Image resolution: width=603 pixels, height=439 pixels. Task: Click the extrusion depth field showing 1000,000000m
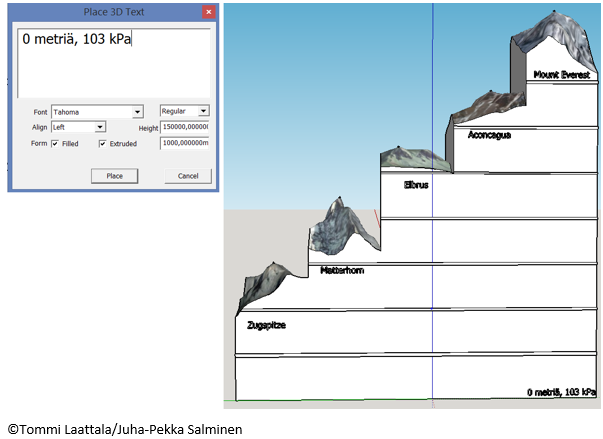186,144
